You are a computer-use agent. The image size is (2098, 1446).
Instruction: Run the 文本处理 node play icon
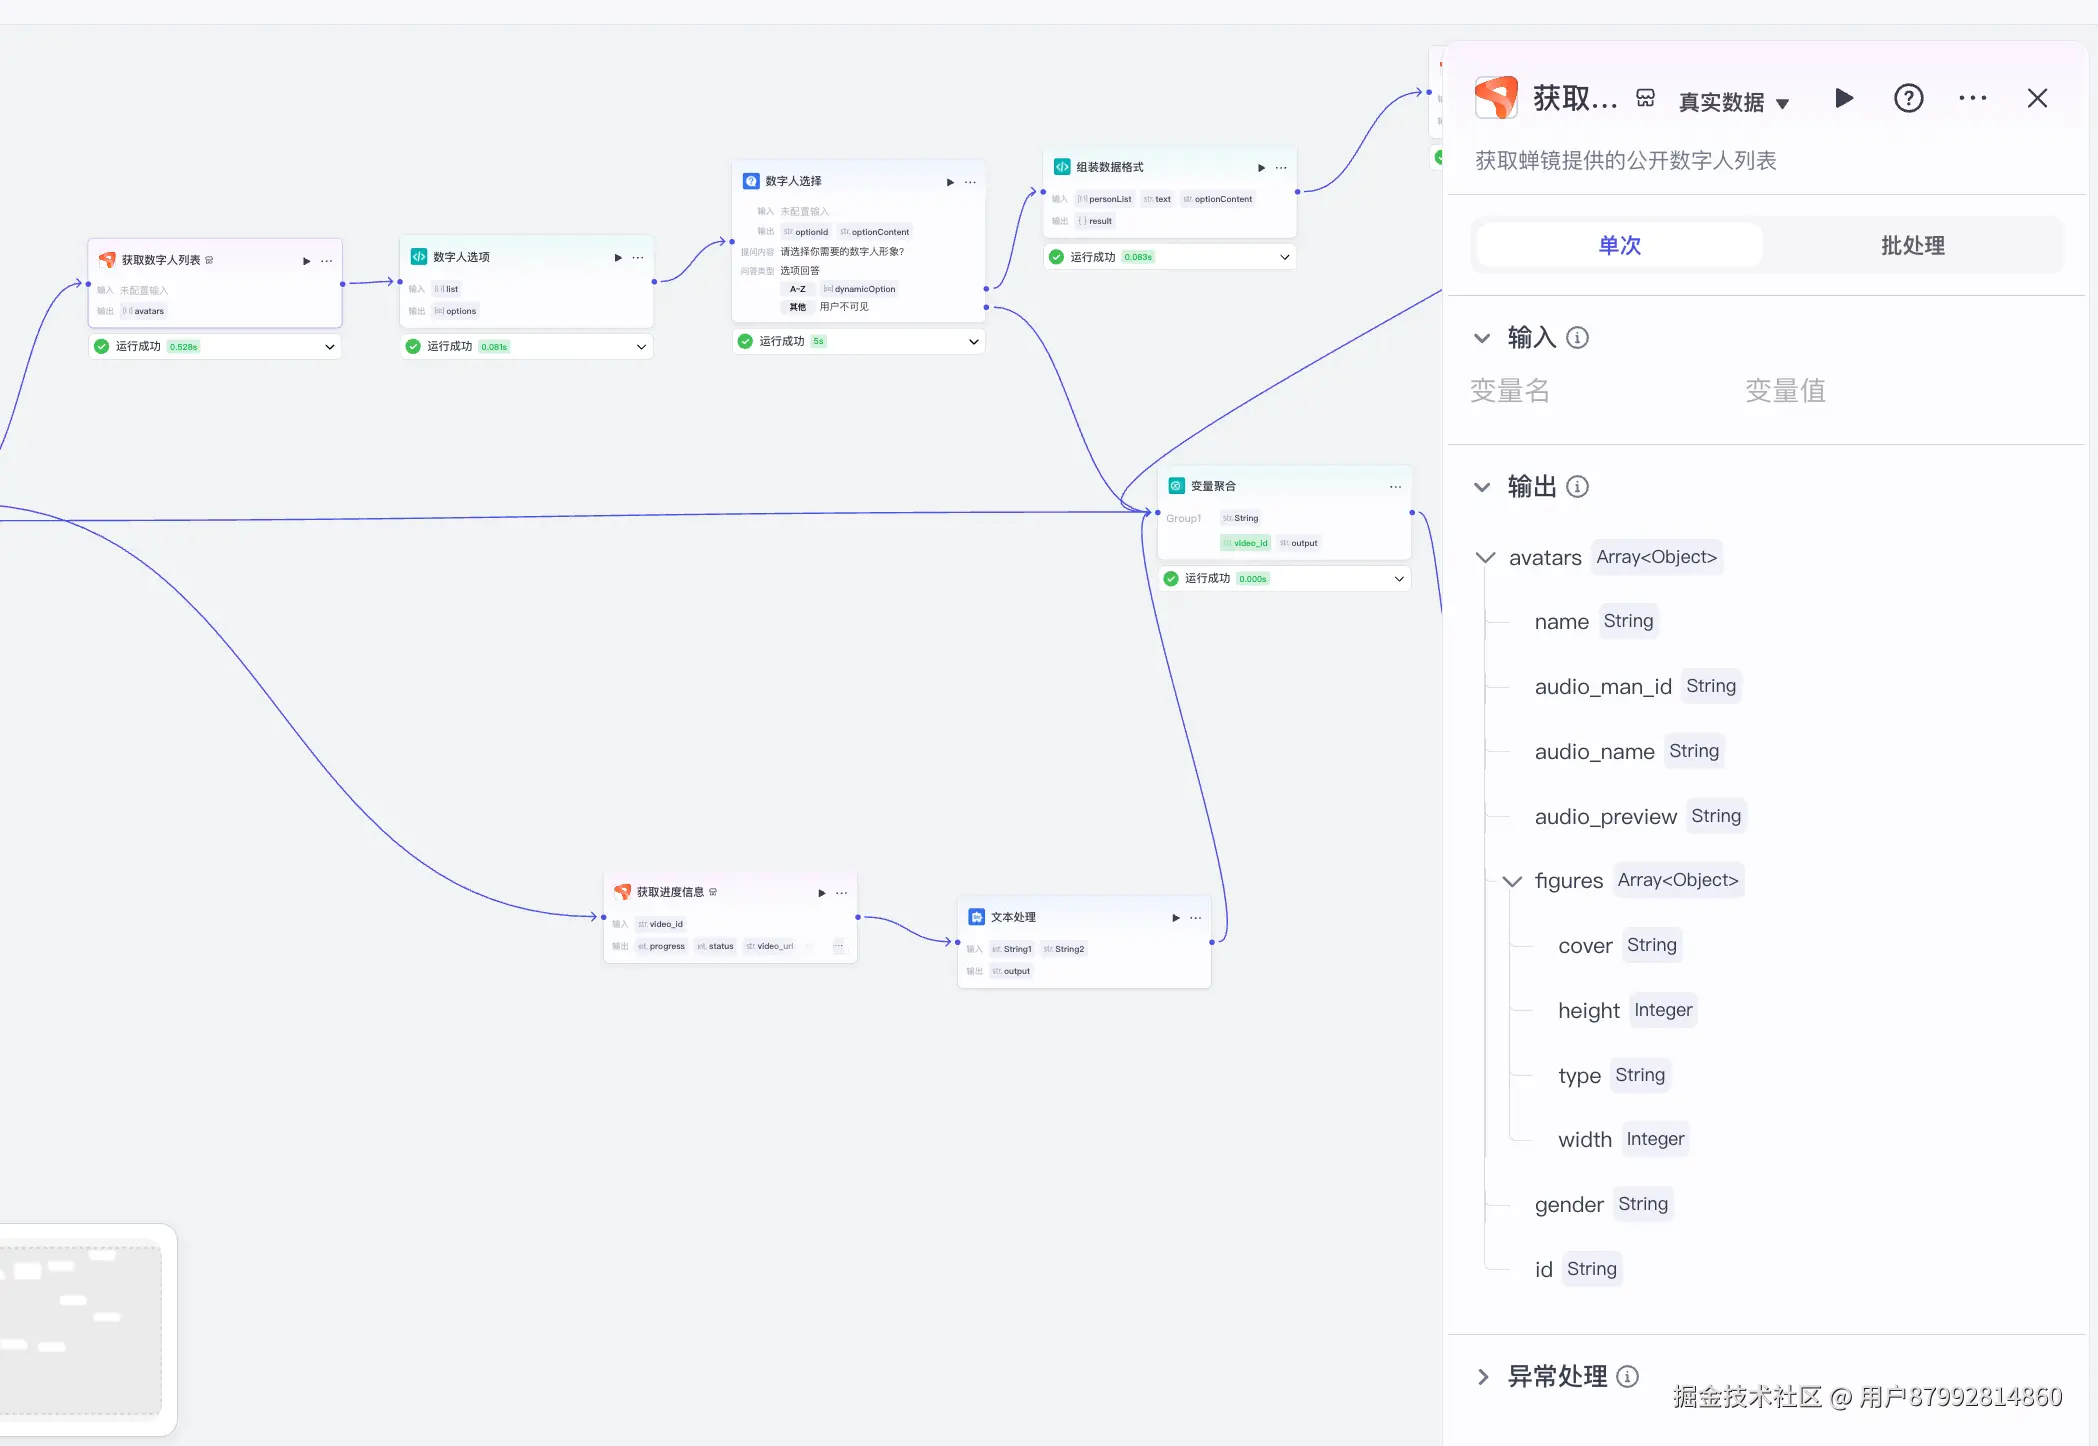pos(1176,918)
